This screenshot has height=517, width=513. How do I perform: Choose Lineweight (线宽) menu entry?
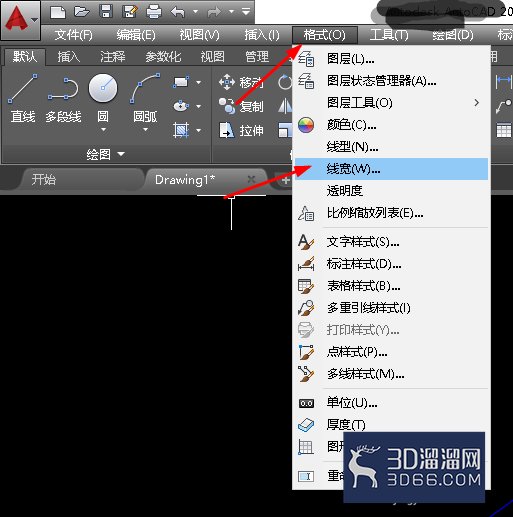pos(391,169)
